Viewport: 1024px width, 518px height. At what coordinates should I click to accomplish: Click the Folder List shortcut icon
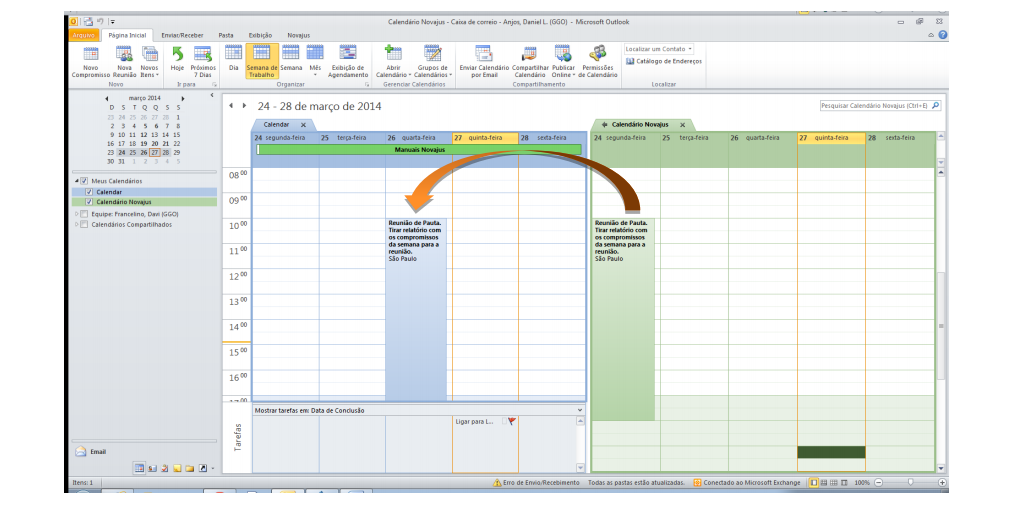point(189,468)
